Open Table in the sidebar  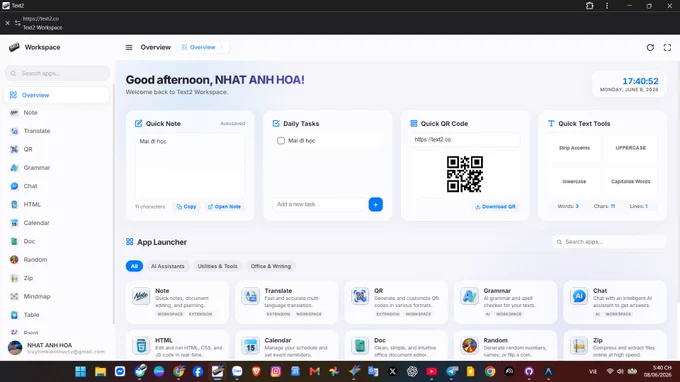click(x=56, y=315)
